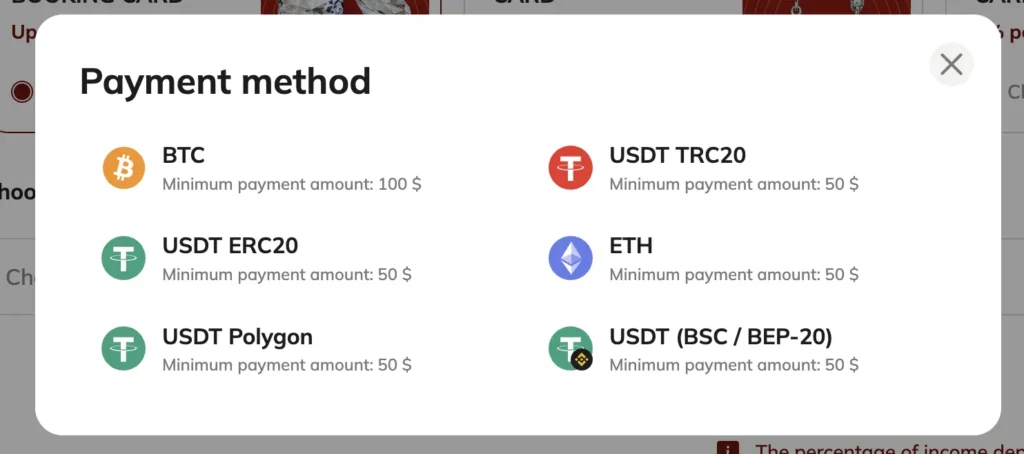Click the minimum payment text under USDT Polygon
Image resolution: width=1024 pixels, height=454 pixels.
286,365
